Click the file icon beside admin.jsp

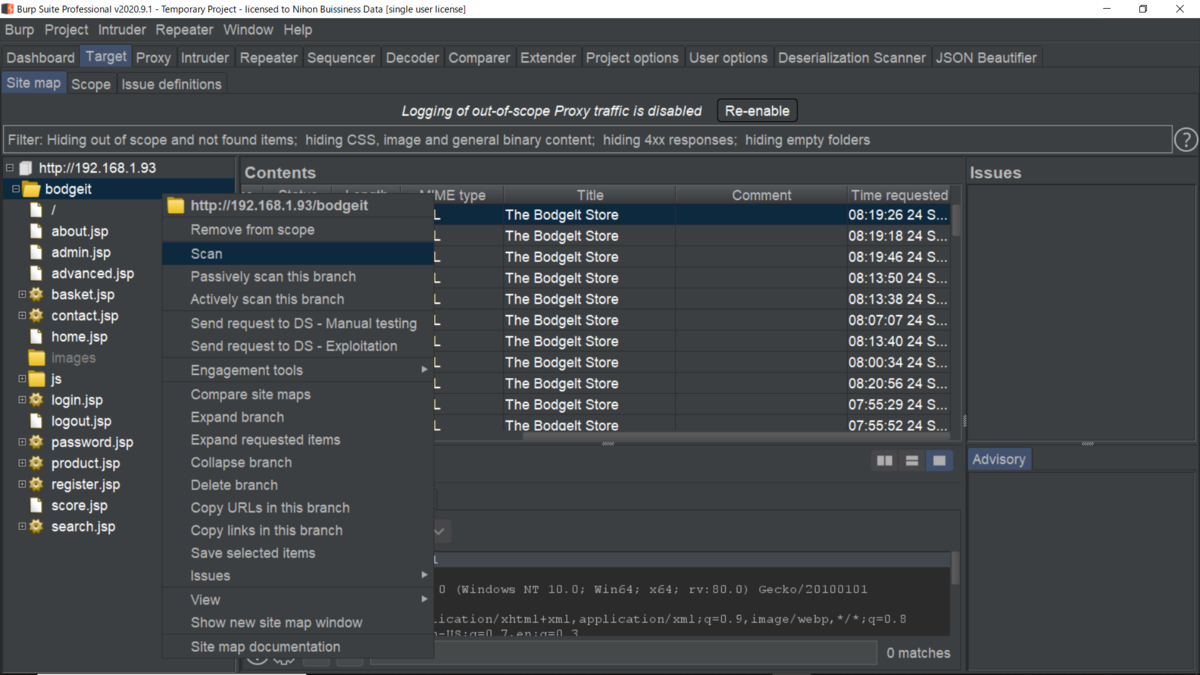click(36, 252)
